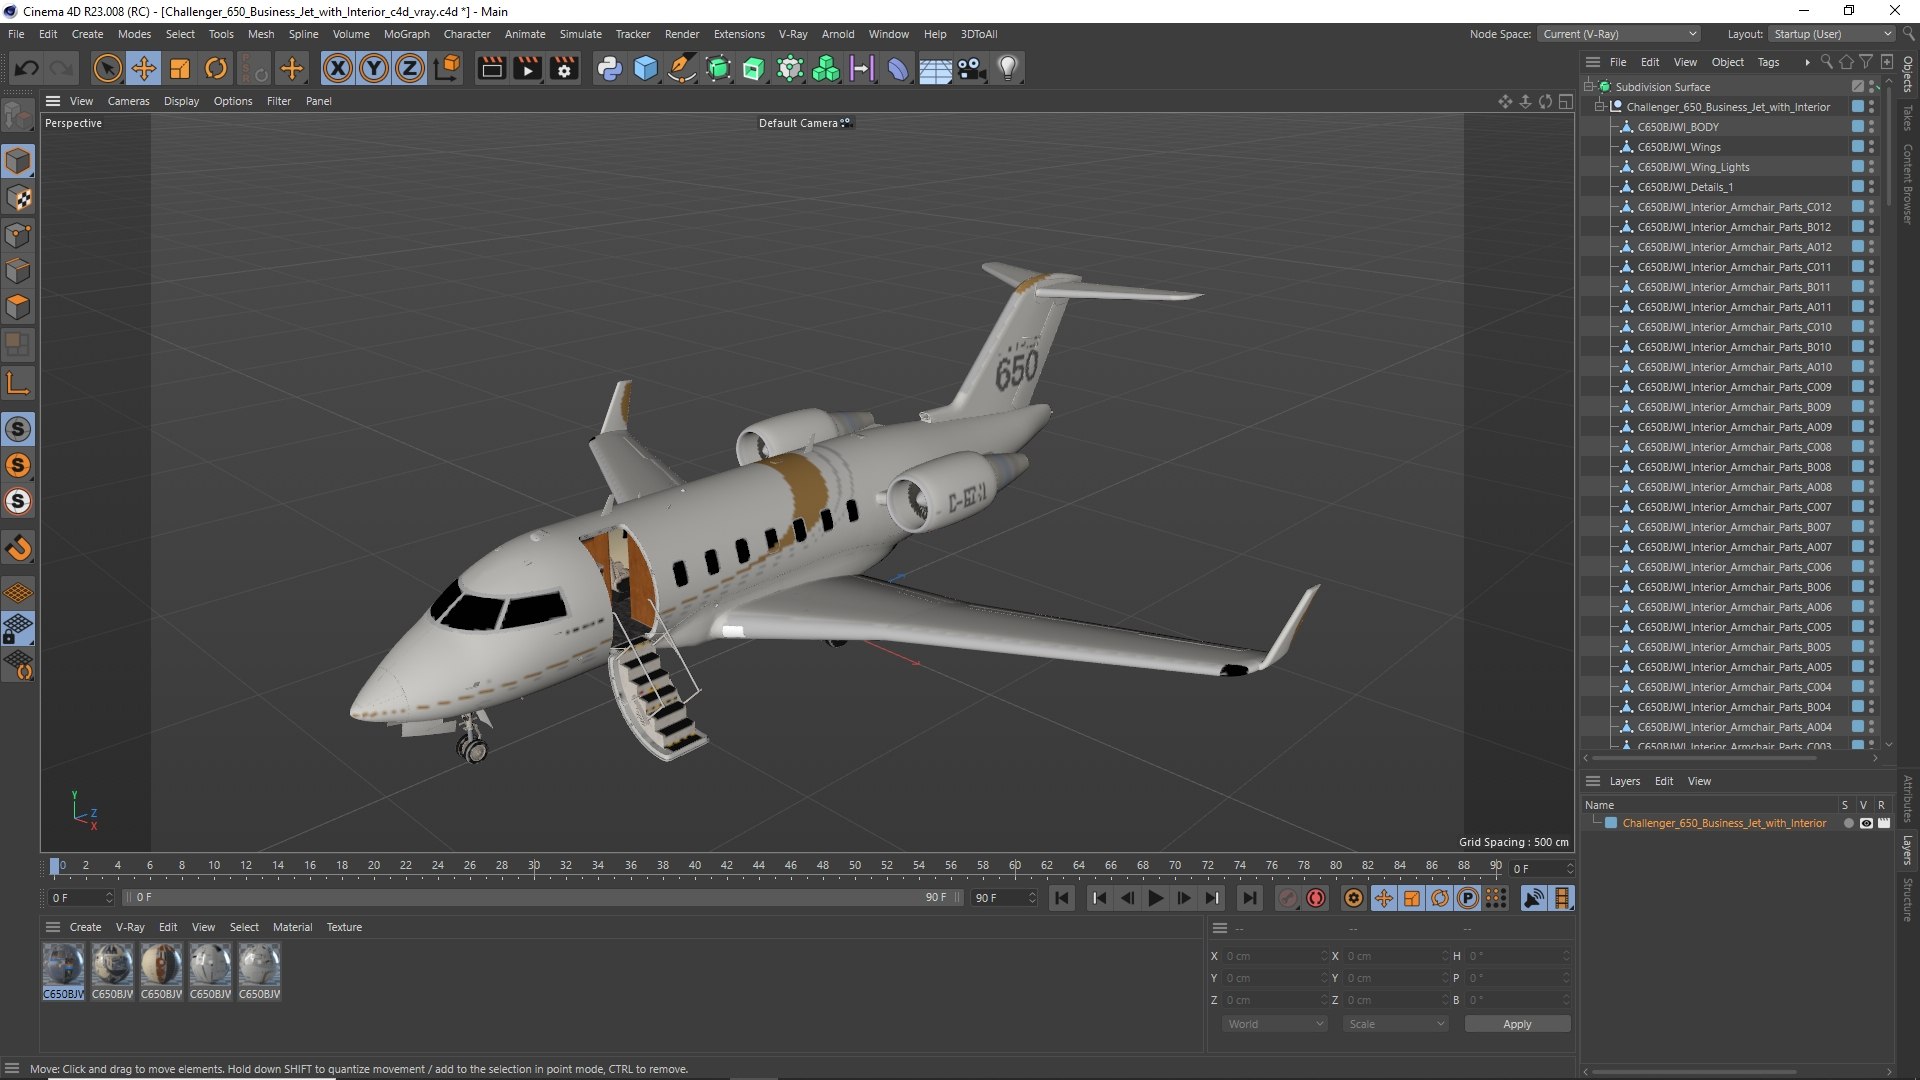Open the Extensions menu
Viewport: 1920px width, 1080px height.
(739, 34)
